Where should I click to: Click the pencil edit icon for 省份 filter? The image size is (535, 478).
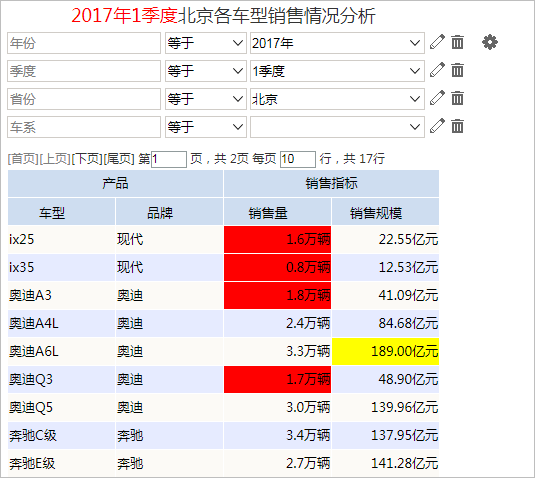coord(437,98)
